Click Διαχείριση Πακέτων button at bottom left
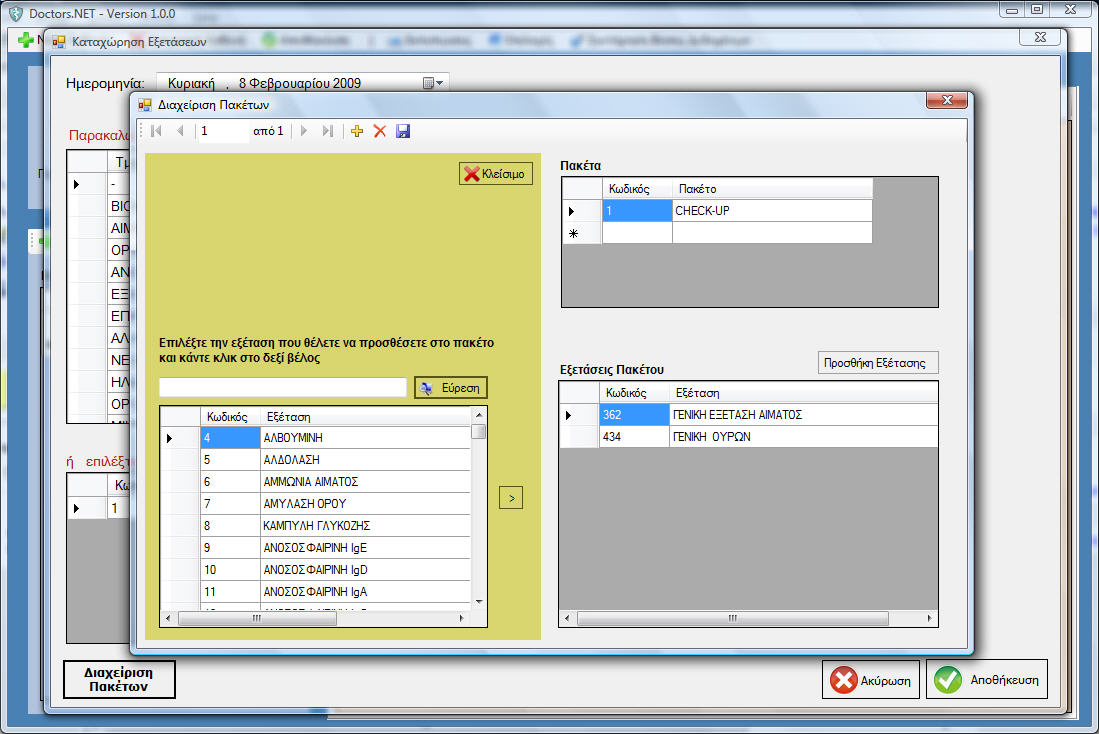Image resolution: width=1099 pixels, height=734 pixels. 119,679
